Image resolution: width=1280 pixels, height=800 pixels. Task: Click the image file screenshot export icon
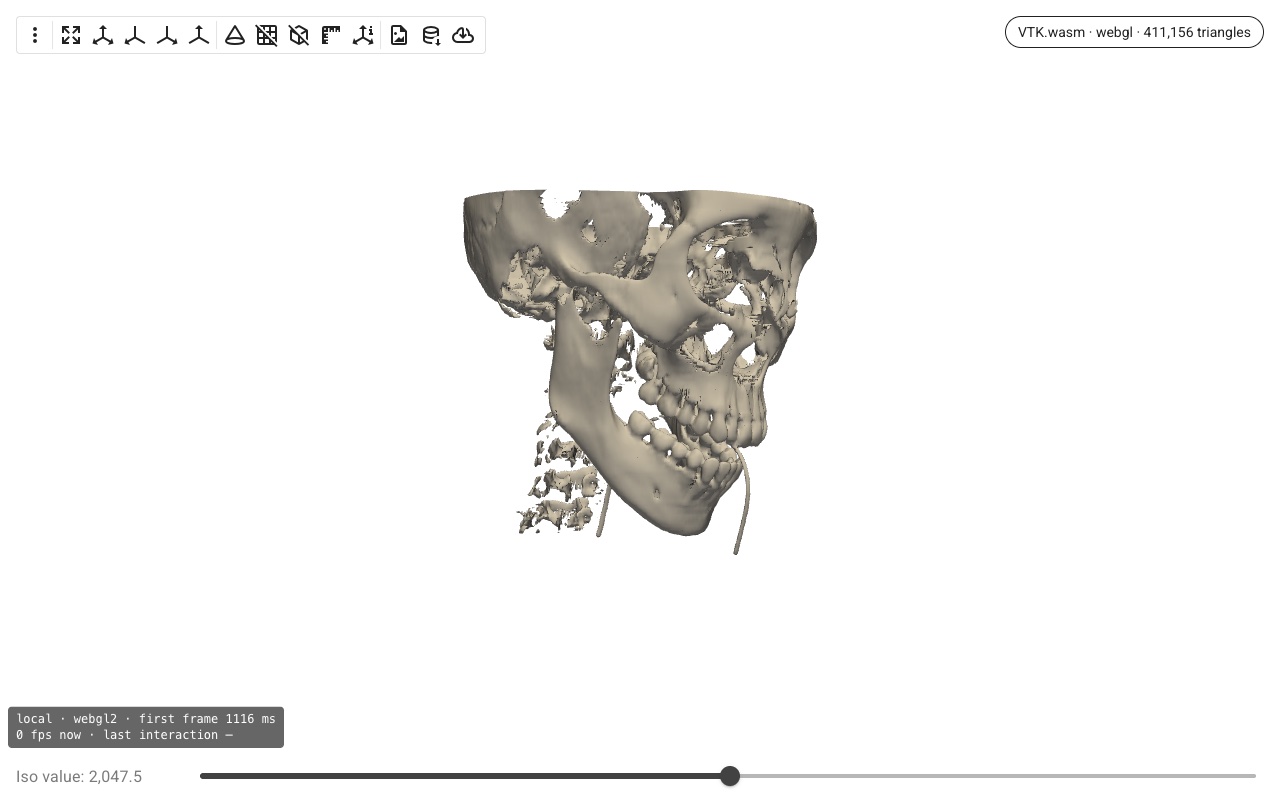(399, 35)
